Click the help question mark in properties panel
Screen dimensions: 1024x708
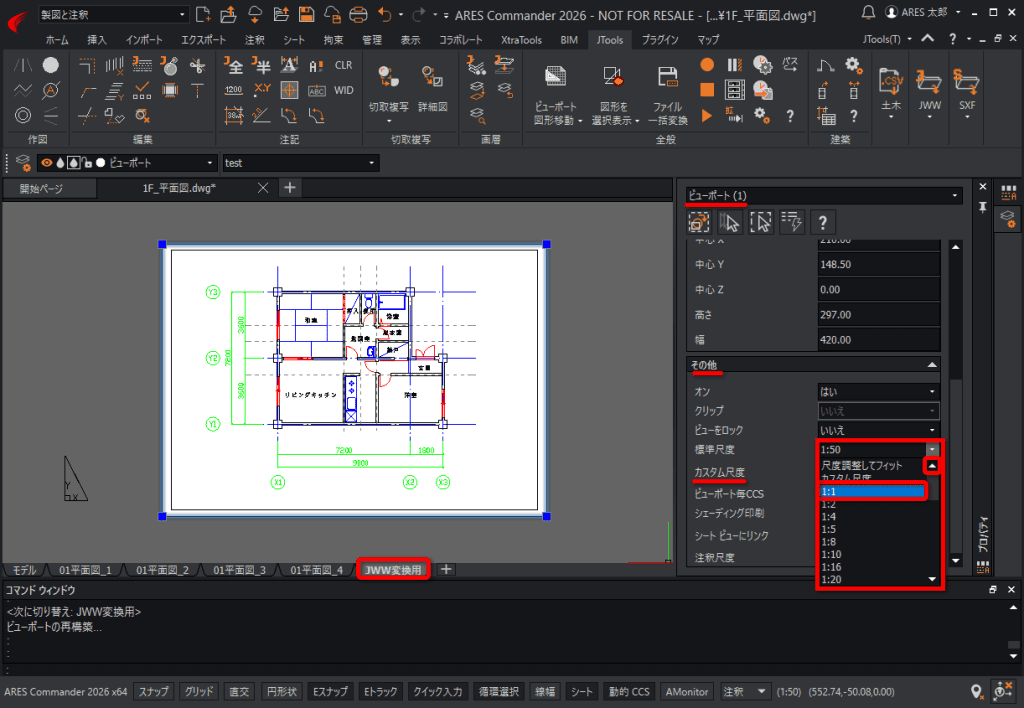tap(821, 221)
